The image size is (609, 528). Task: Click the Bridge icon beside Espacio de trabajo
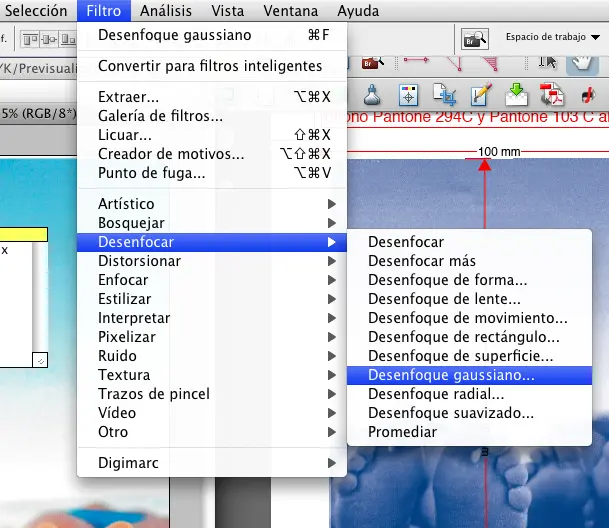tap(474, 38)
